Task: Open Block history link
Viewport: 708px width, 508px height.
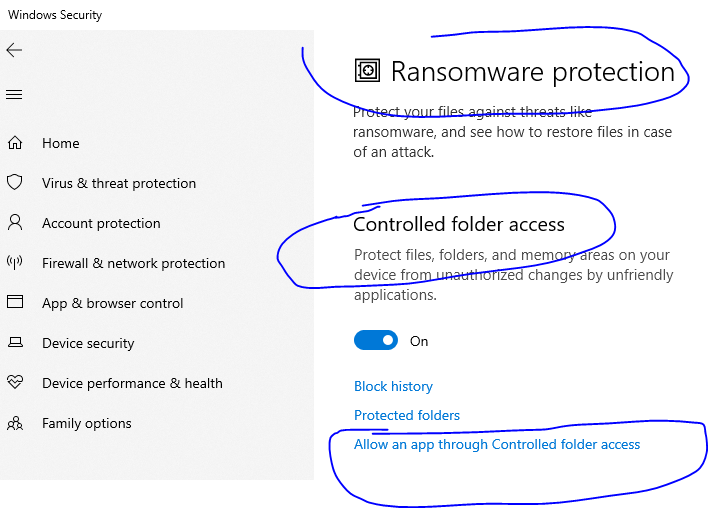Action: 393,387
